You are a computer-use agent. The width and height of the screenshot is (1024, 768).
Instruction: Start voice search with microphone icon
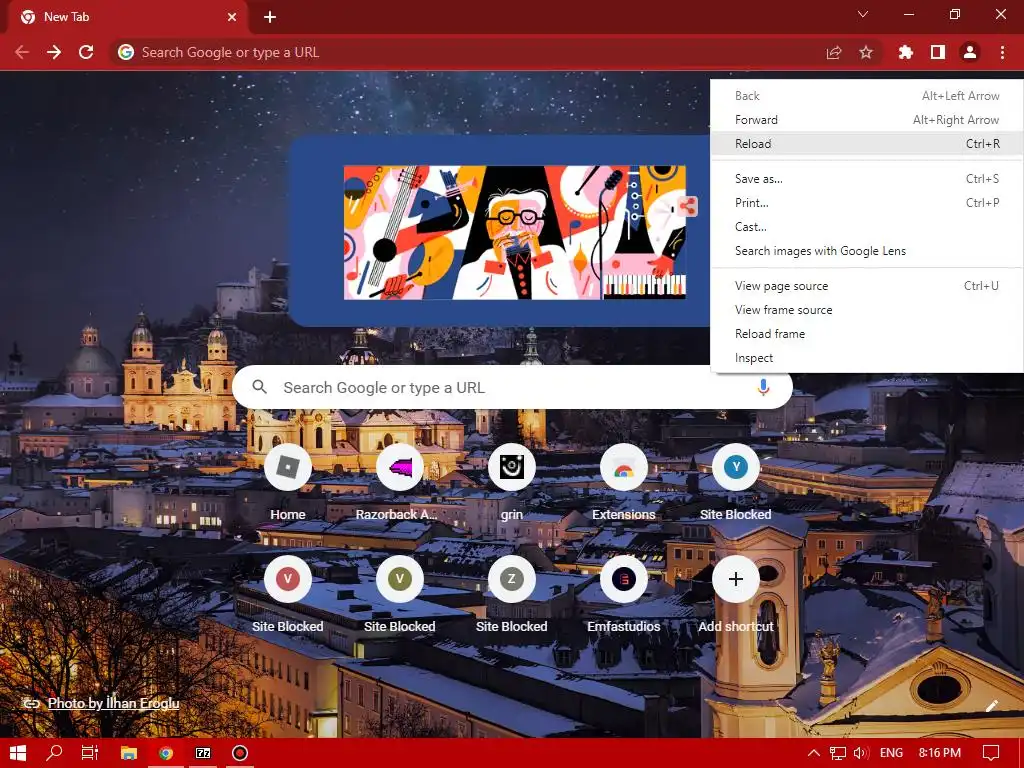click(x=763, y=387)
